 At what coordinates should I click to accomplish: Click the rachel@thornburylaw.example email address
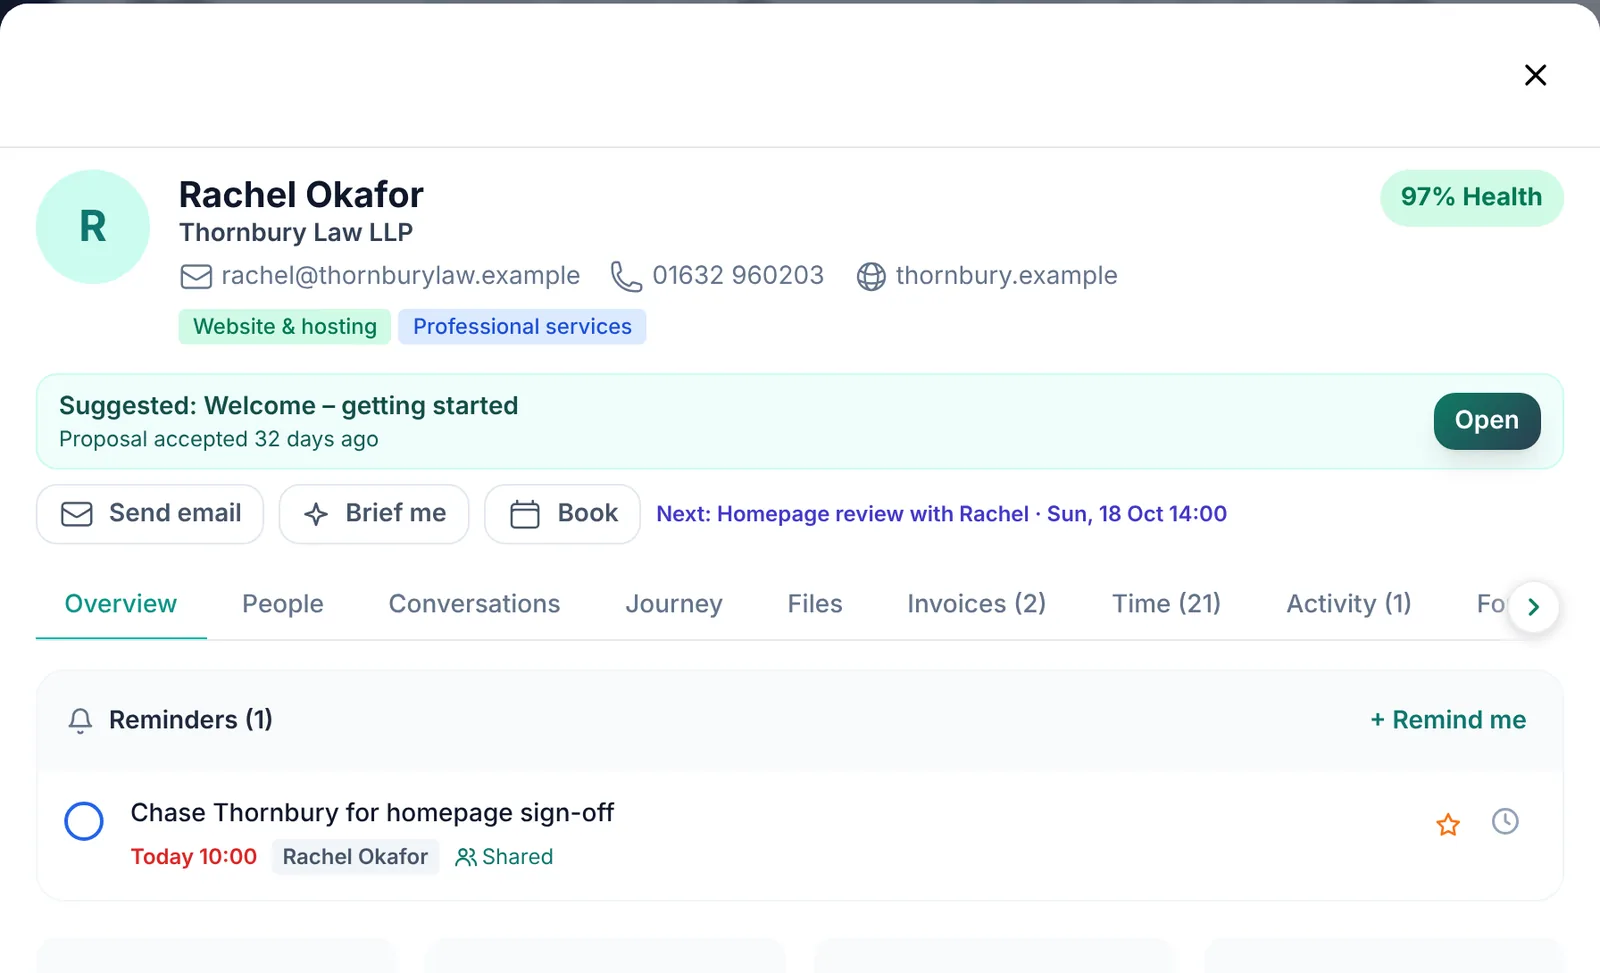(400, 276)
